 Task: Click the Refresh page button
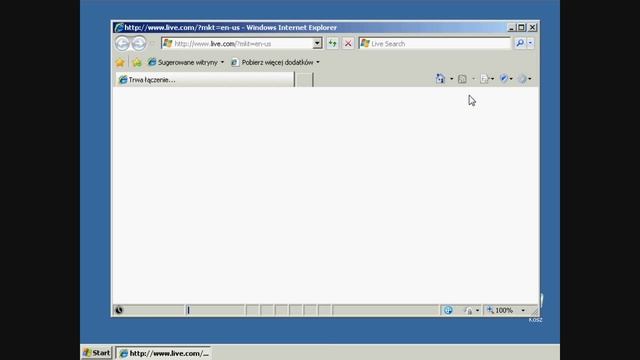(332, 43)
